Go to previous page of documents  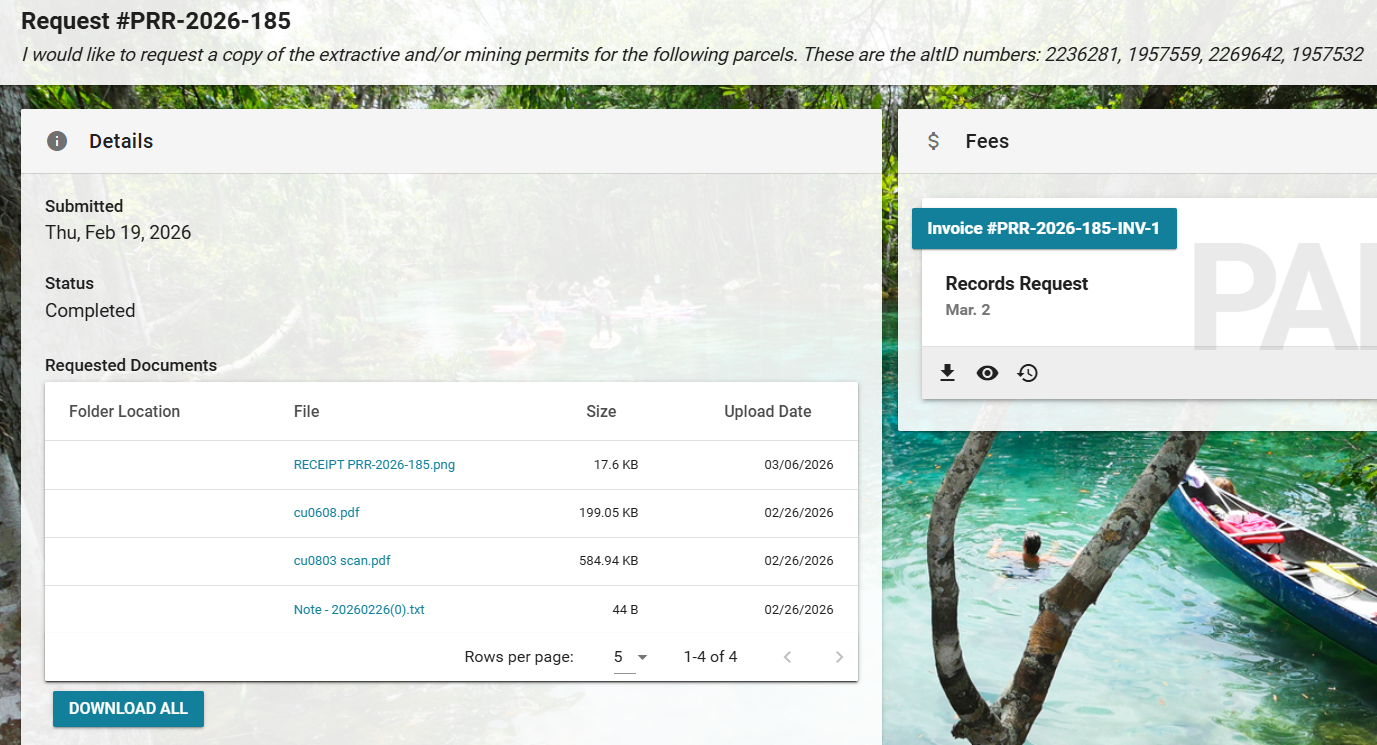787,657
